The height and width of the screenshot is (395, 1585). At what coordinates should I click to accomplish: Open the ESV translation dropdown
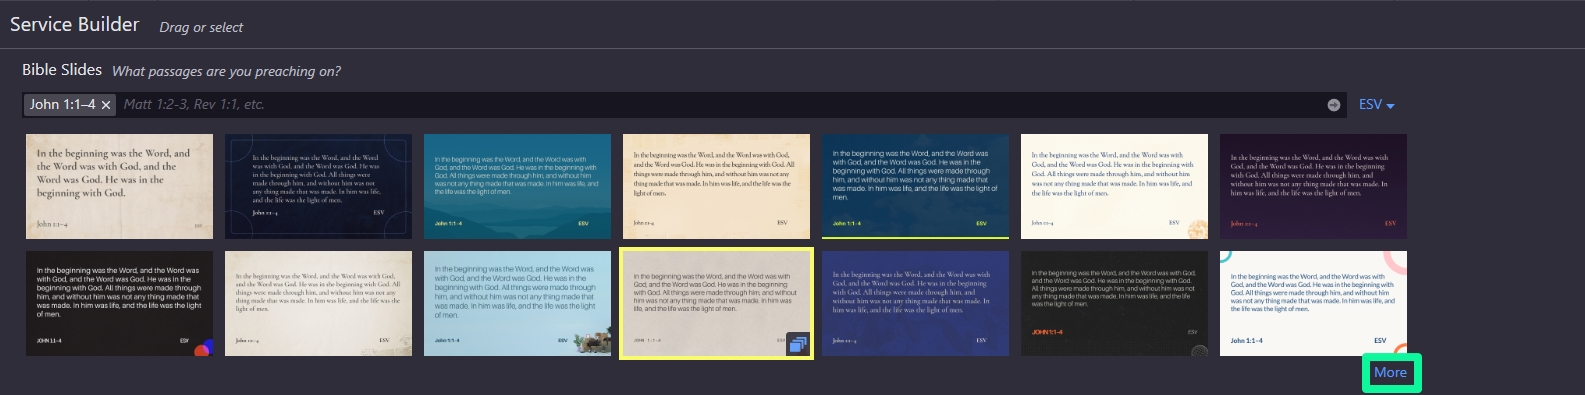[1376, 104]
